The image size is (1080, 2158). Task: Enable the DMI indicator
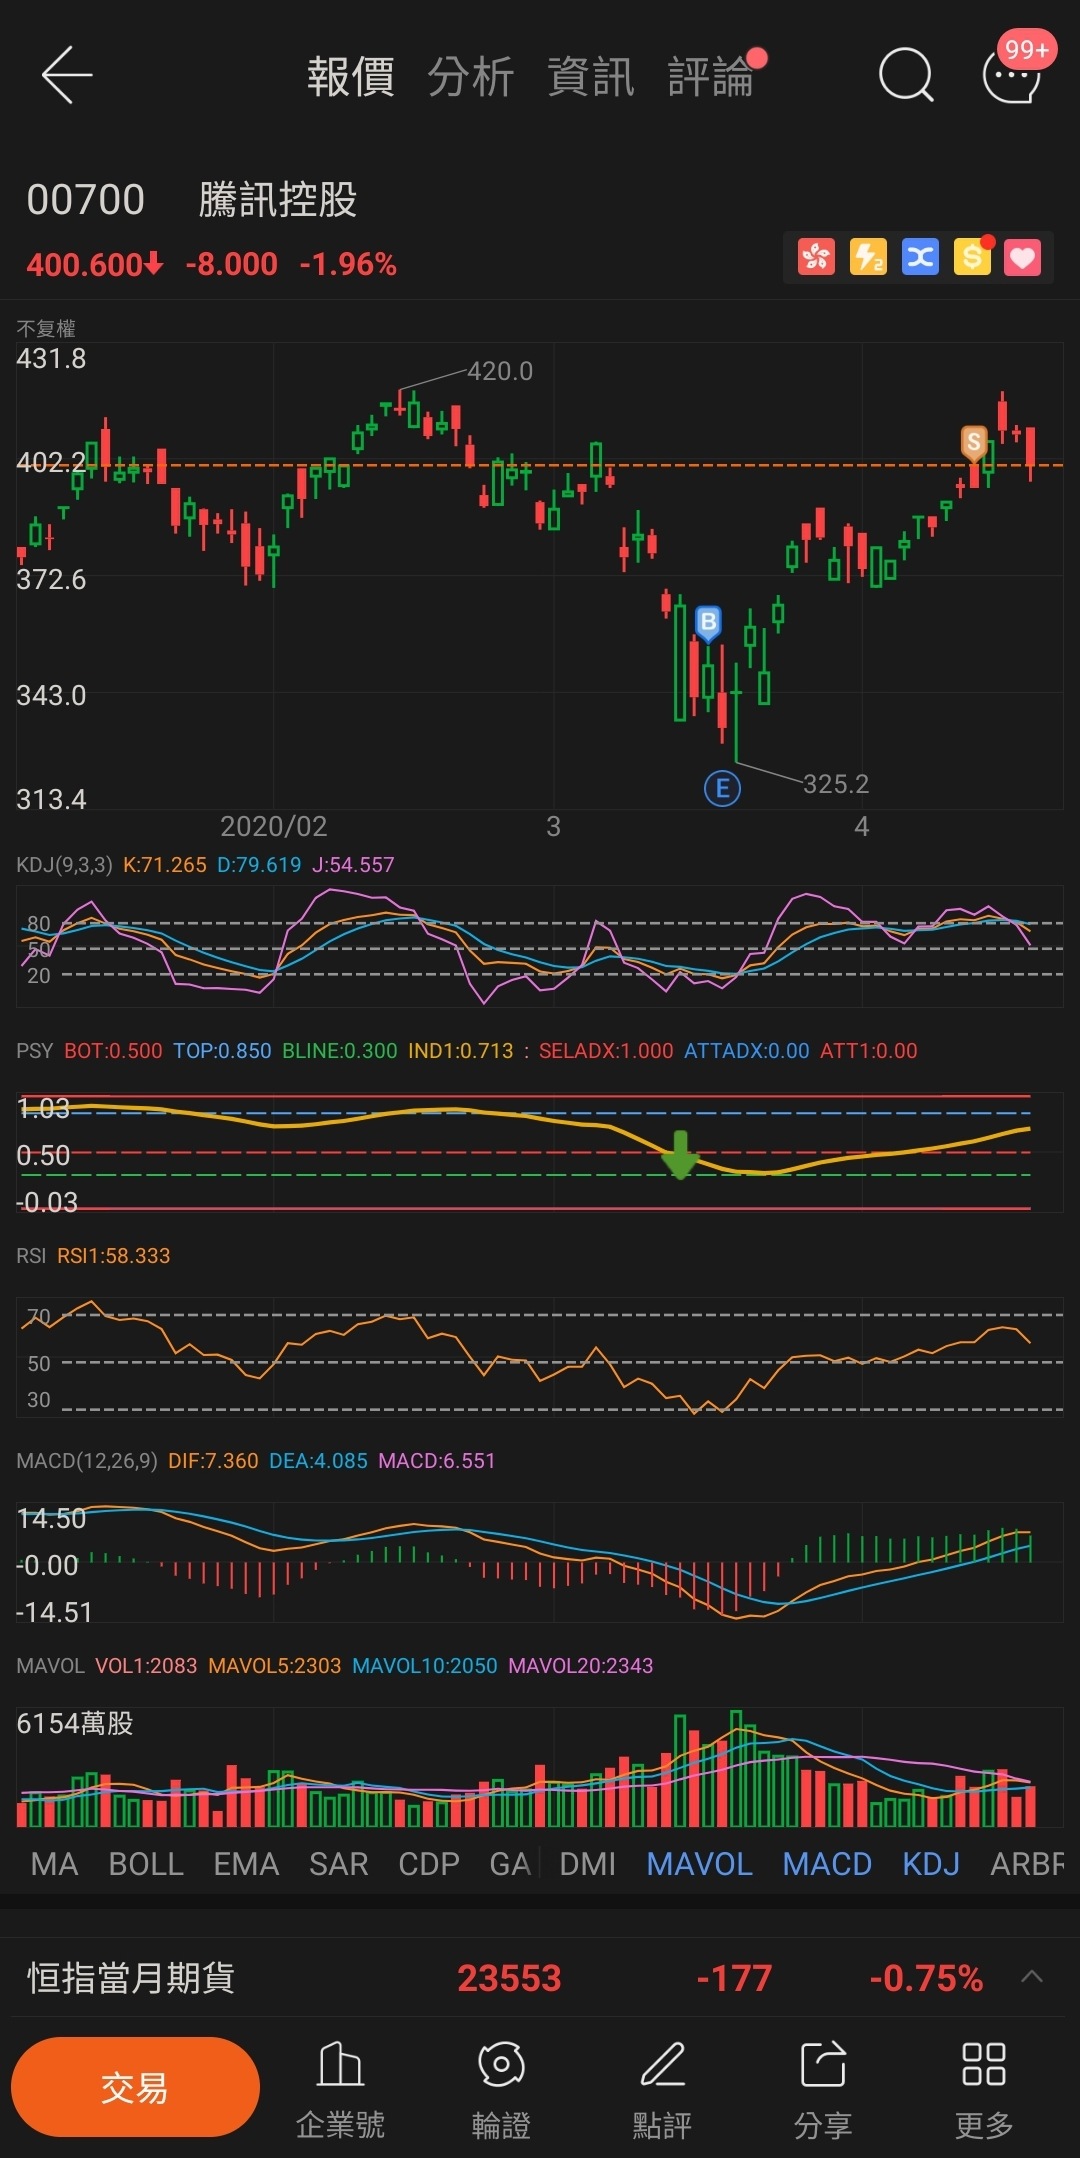click(588, 1864)
